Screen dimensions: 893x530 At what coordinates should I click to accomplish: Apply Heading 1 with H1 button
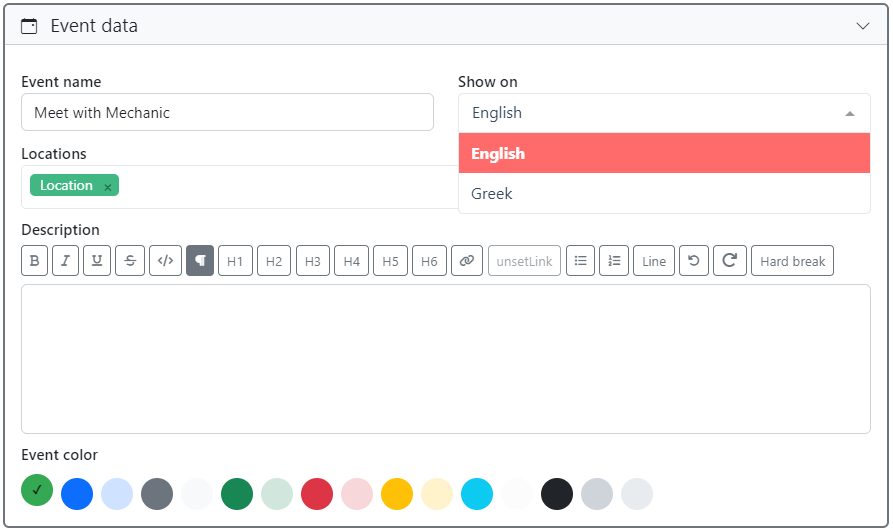click(235, 261)
